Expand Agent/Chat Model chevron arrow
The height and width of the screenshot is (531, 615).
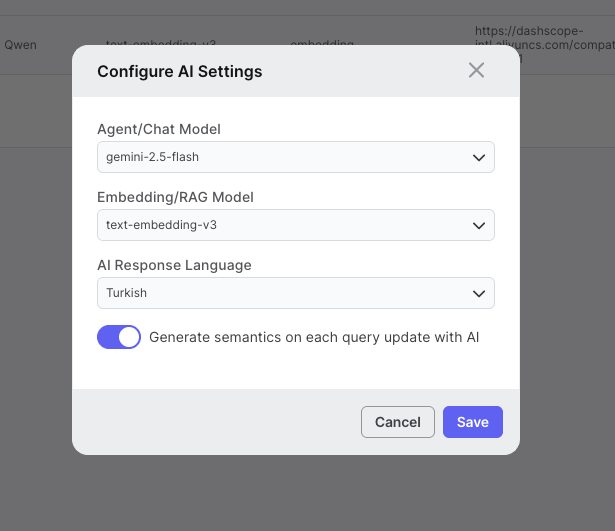pos(479,158)
